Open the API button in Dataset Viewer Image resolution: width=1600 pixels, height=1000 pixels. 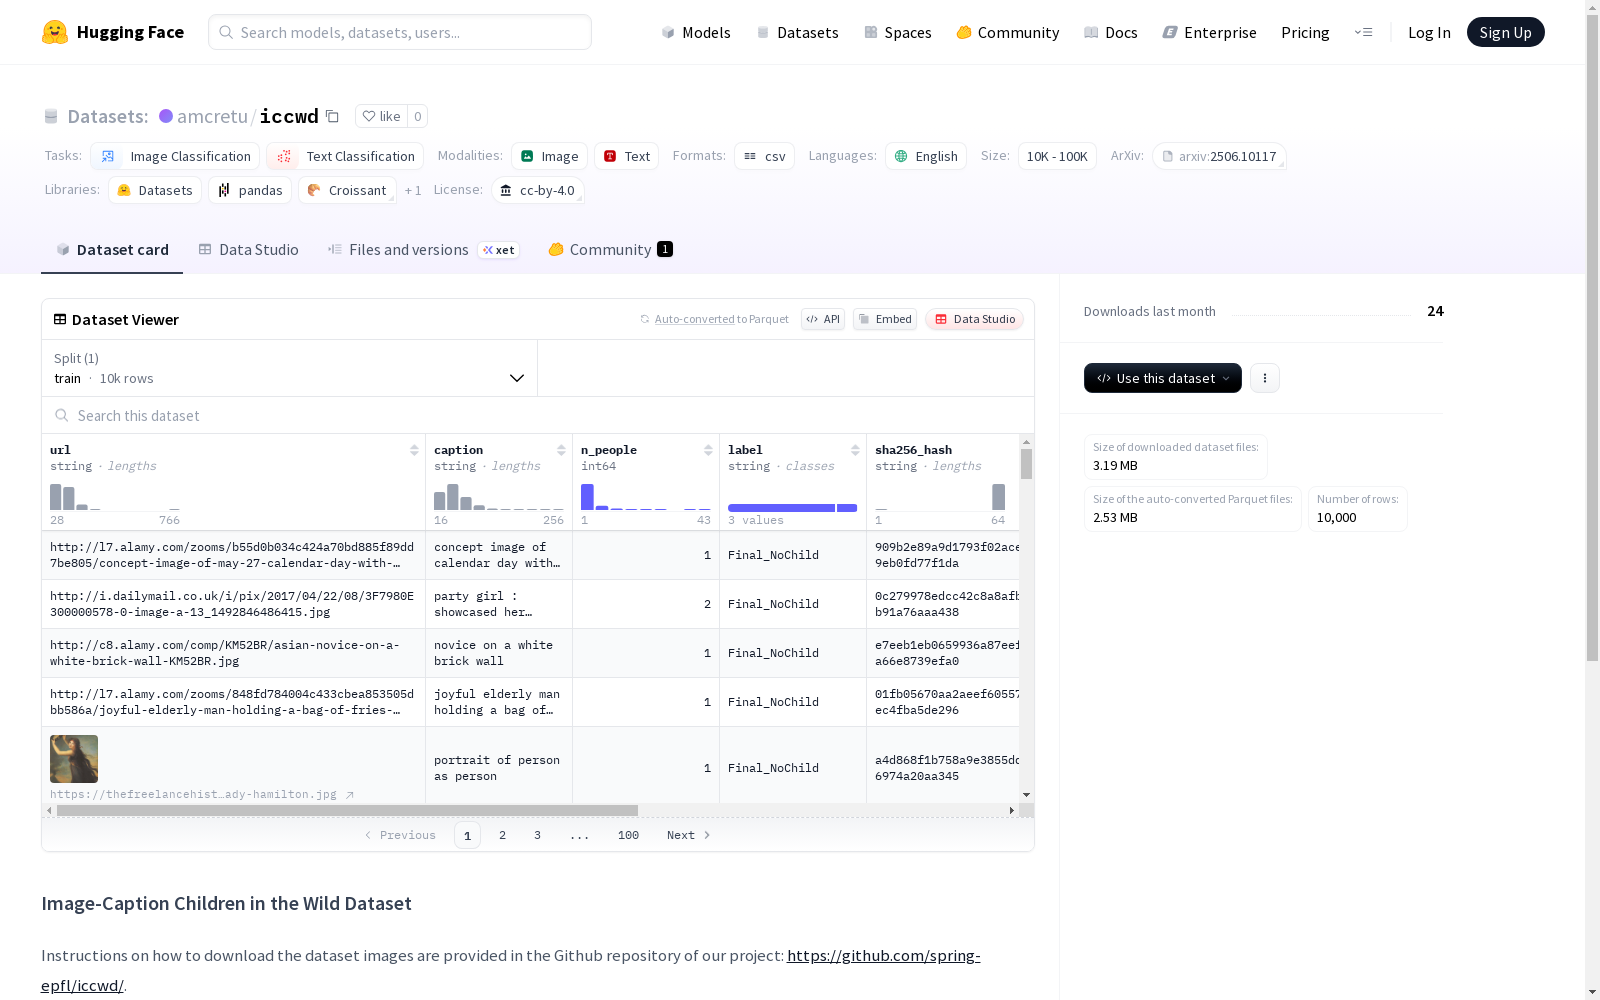(x=823, y=319)
